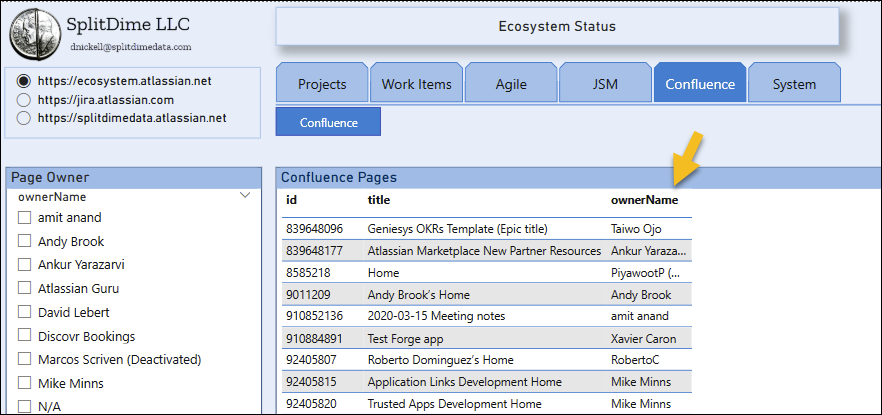Expand the ownerName slicer dropdown chevron
The image size is (882, 415).
point(245,197)
